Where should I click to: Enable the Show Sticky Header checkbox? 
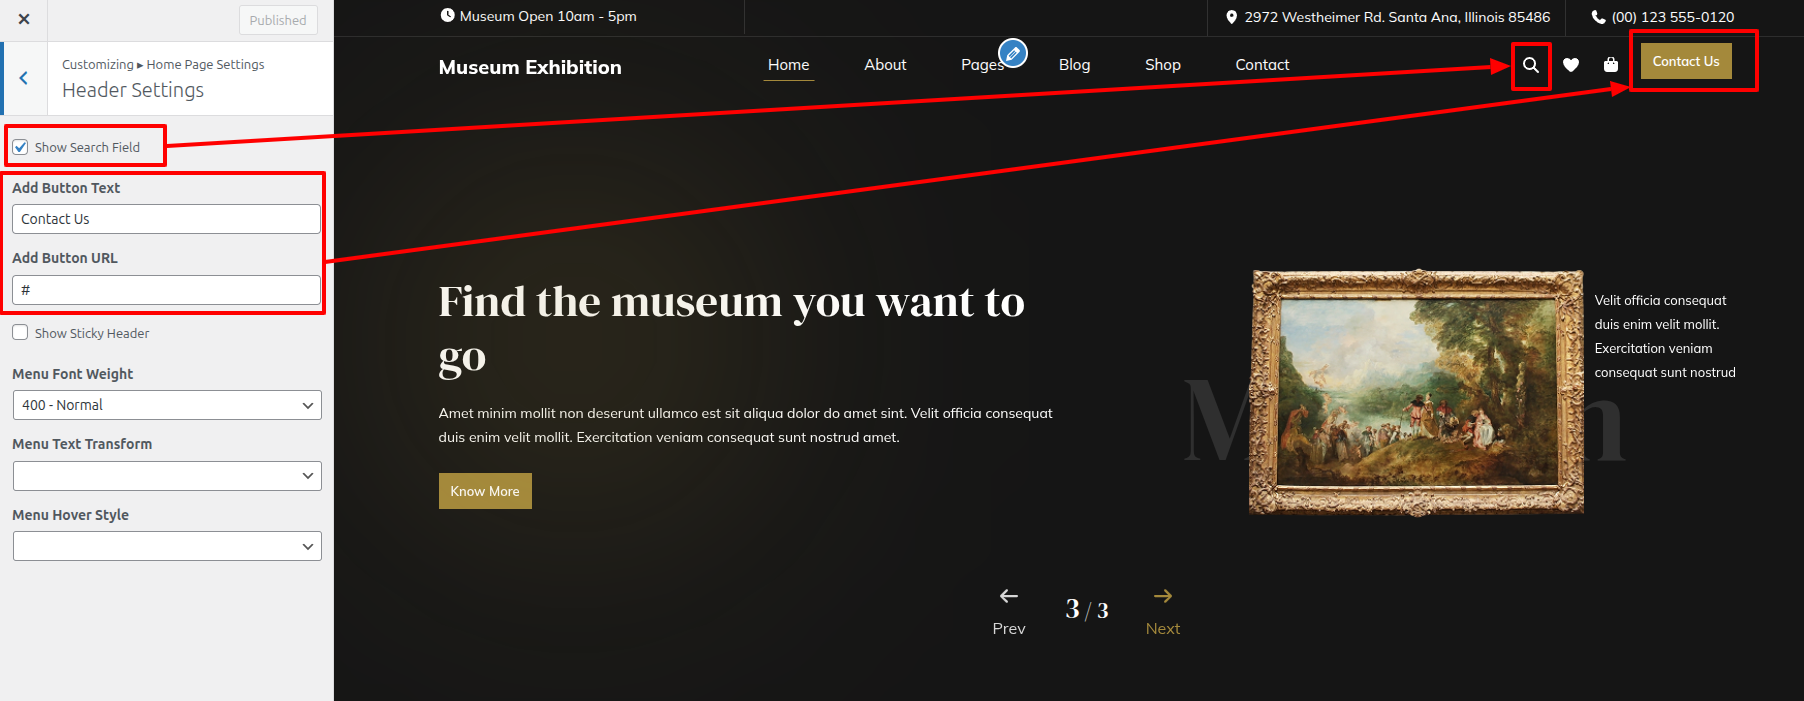21,333
